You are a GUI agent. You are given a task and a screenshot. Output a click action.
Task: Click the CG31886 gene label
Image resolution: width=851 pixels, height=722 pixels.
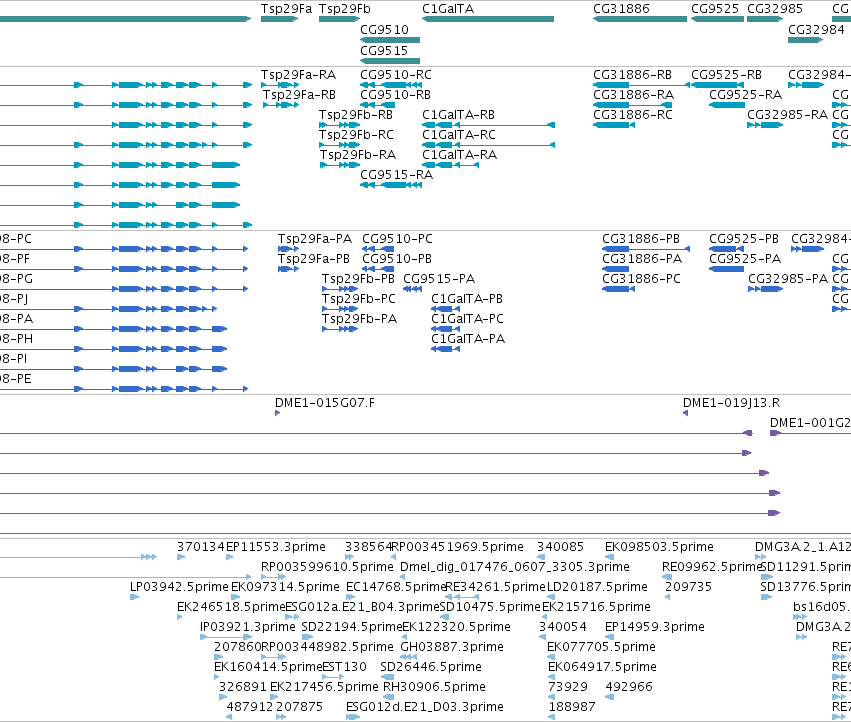click(x=621, y=9)
